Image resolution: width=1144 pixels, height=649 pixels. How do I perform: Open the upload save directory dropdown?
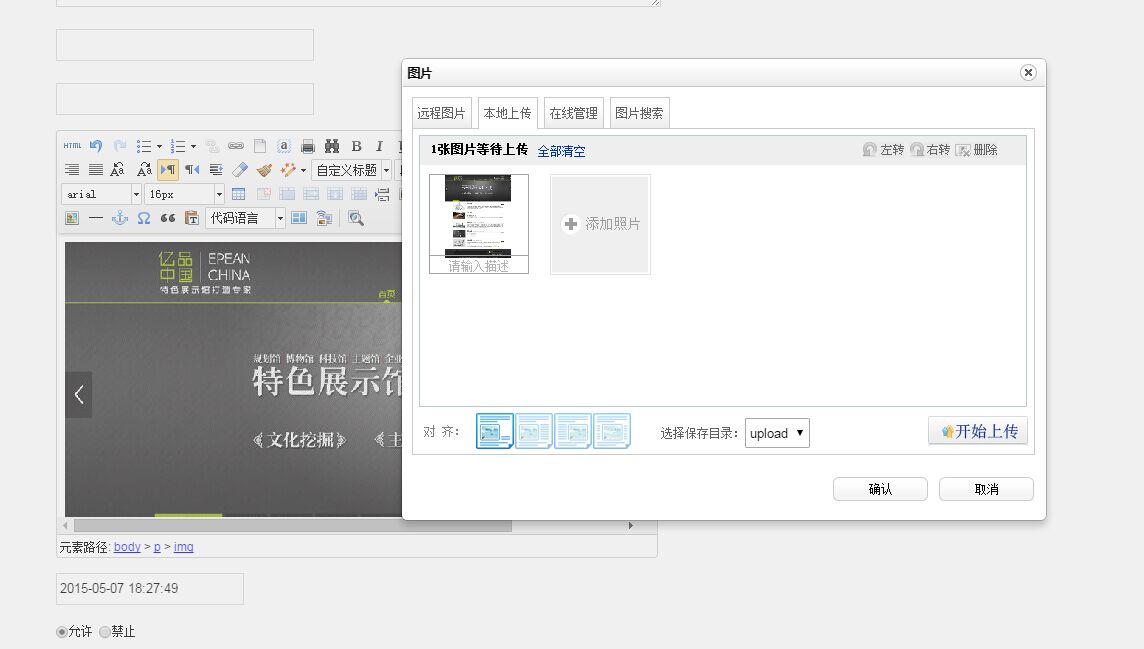[777, 433]
